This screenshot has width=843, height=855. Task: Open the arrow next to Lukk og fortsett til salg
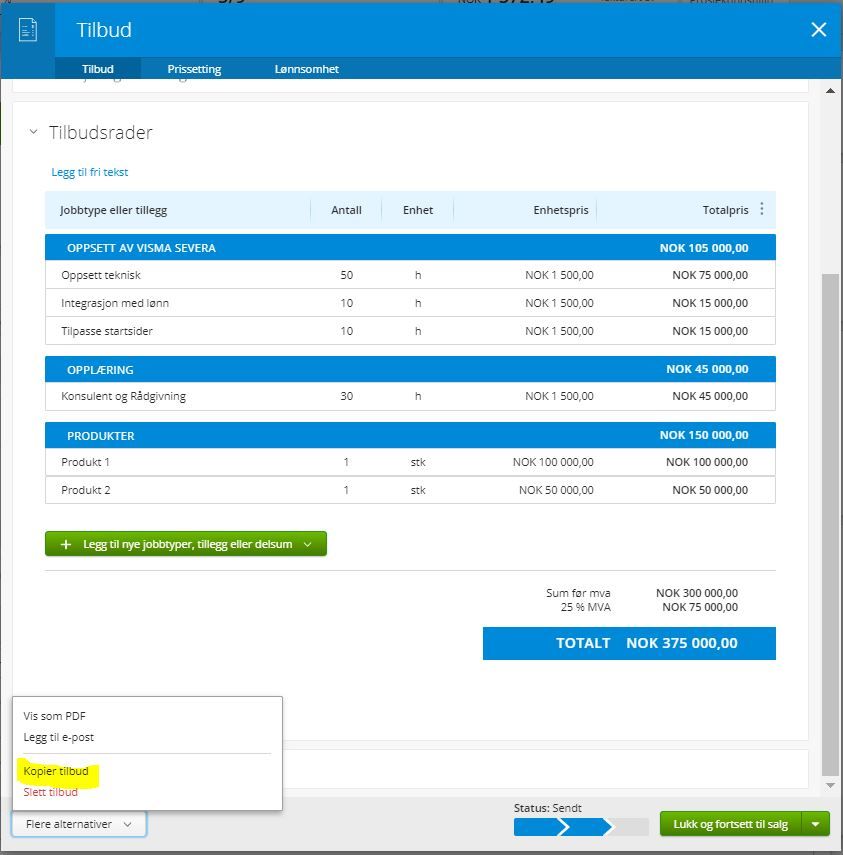pos(816,824)
